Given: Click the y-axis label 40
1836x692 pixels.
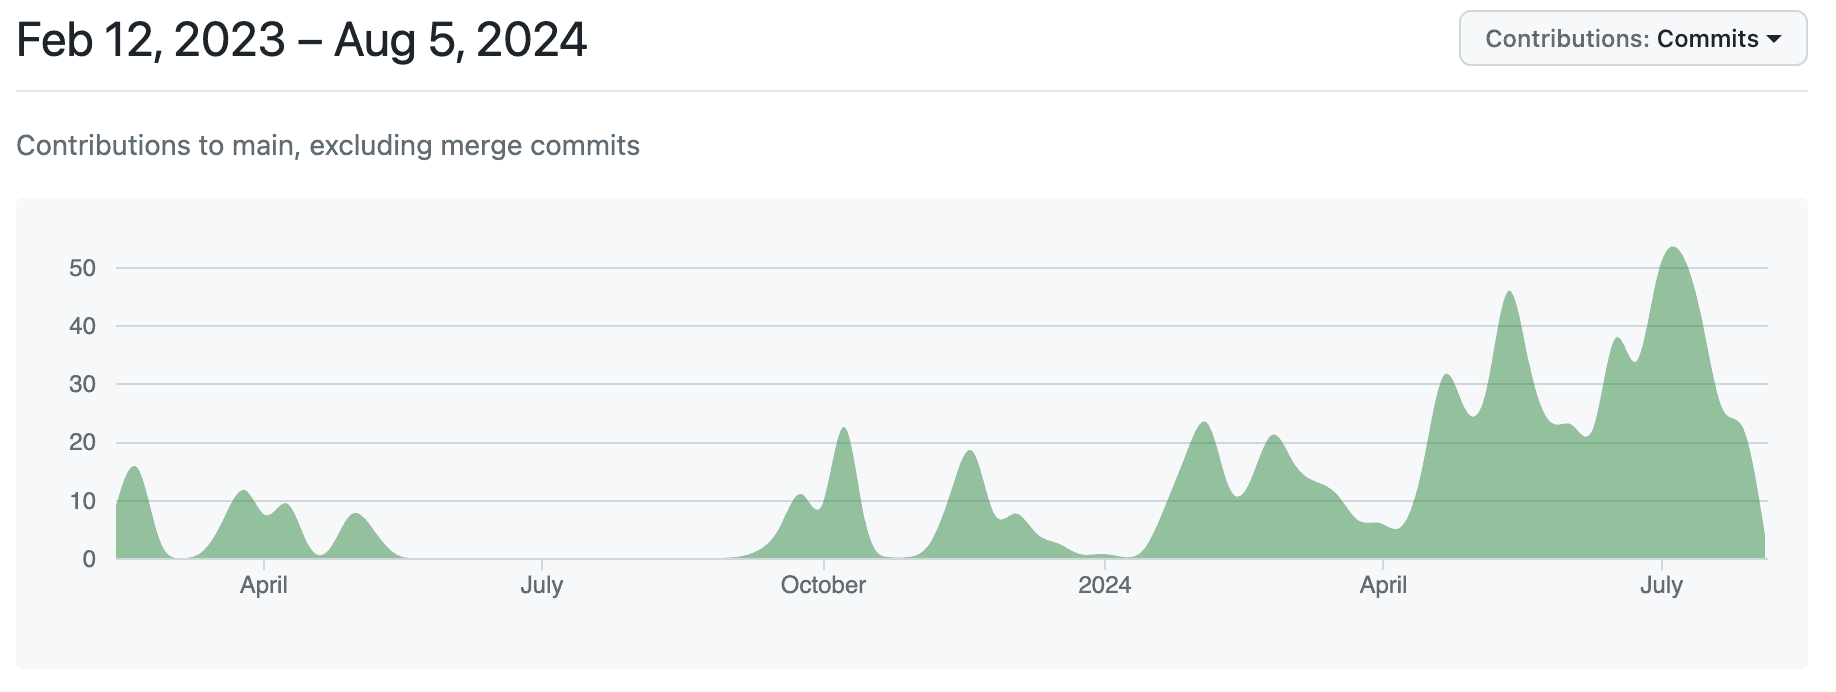Looking at the screenshot, I should 82,326.
